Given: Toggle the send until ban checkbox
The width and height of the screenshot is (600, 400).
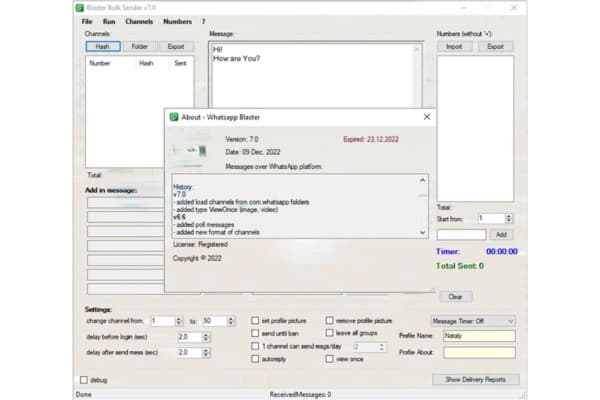Looking at the screenshot, I should 256,333.
